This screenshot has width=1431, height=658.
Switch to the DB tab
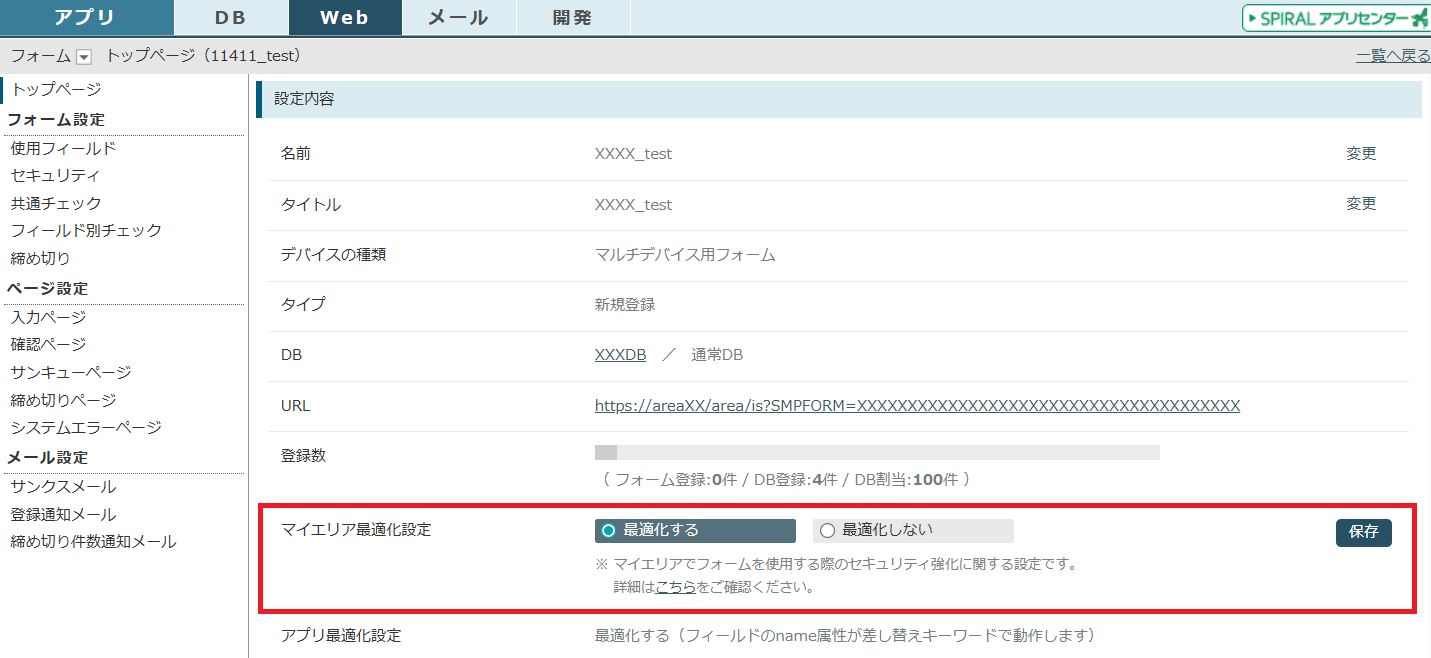tap(231, 18)
